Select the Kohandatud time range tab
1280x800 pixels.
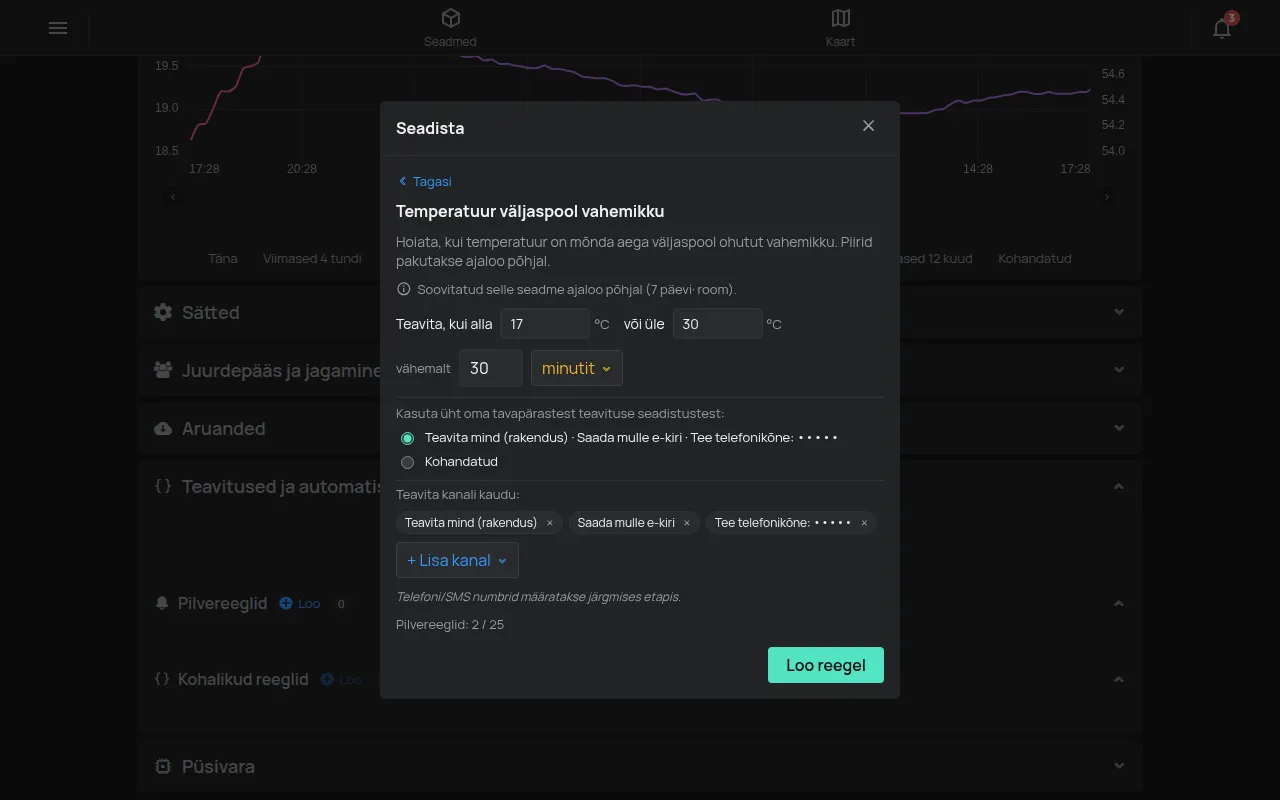click(x=1035, y=258)
